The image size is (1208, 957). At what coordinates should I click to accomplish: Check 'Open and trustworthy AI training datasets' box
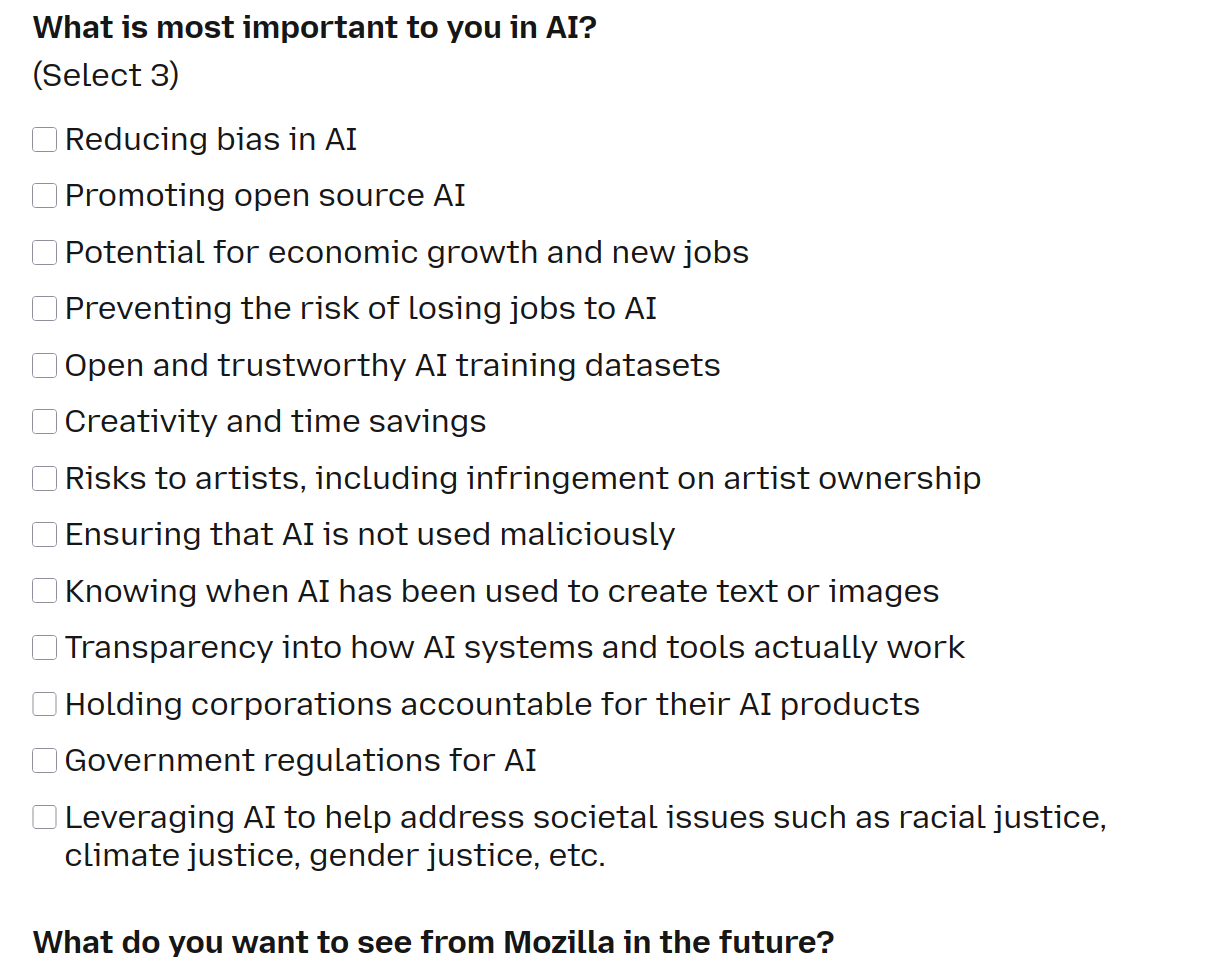(45, 366)
